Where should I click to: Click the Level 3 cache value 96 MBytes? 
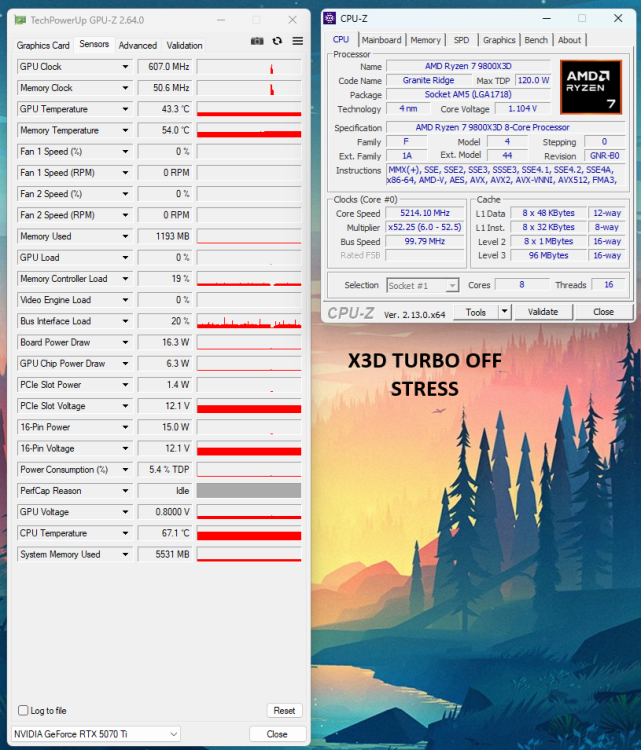coord(548,255)
